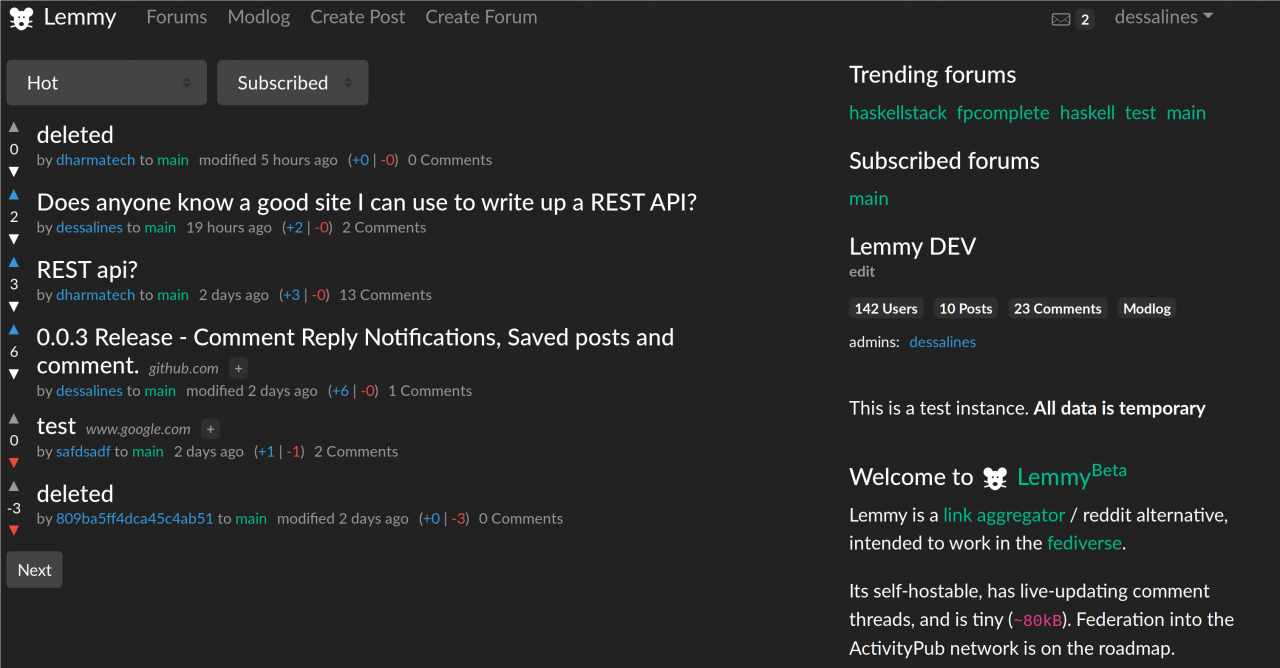This screenshot has height=668, width=1280.
Task: Expand the github.com link preview plus button
Action: pos(238,368)
